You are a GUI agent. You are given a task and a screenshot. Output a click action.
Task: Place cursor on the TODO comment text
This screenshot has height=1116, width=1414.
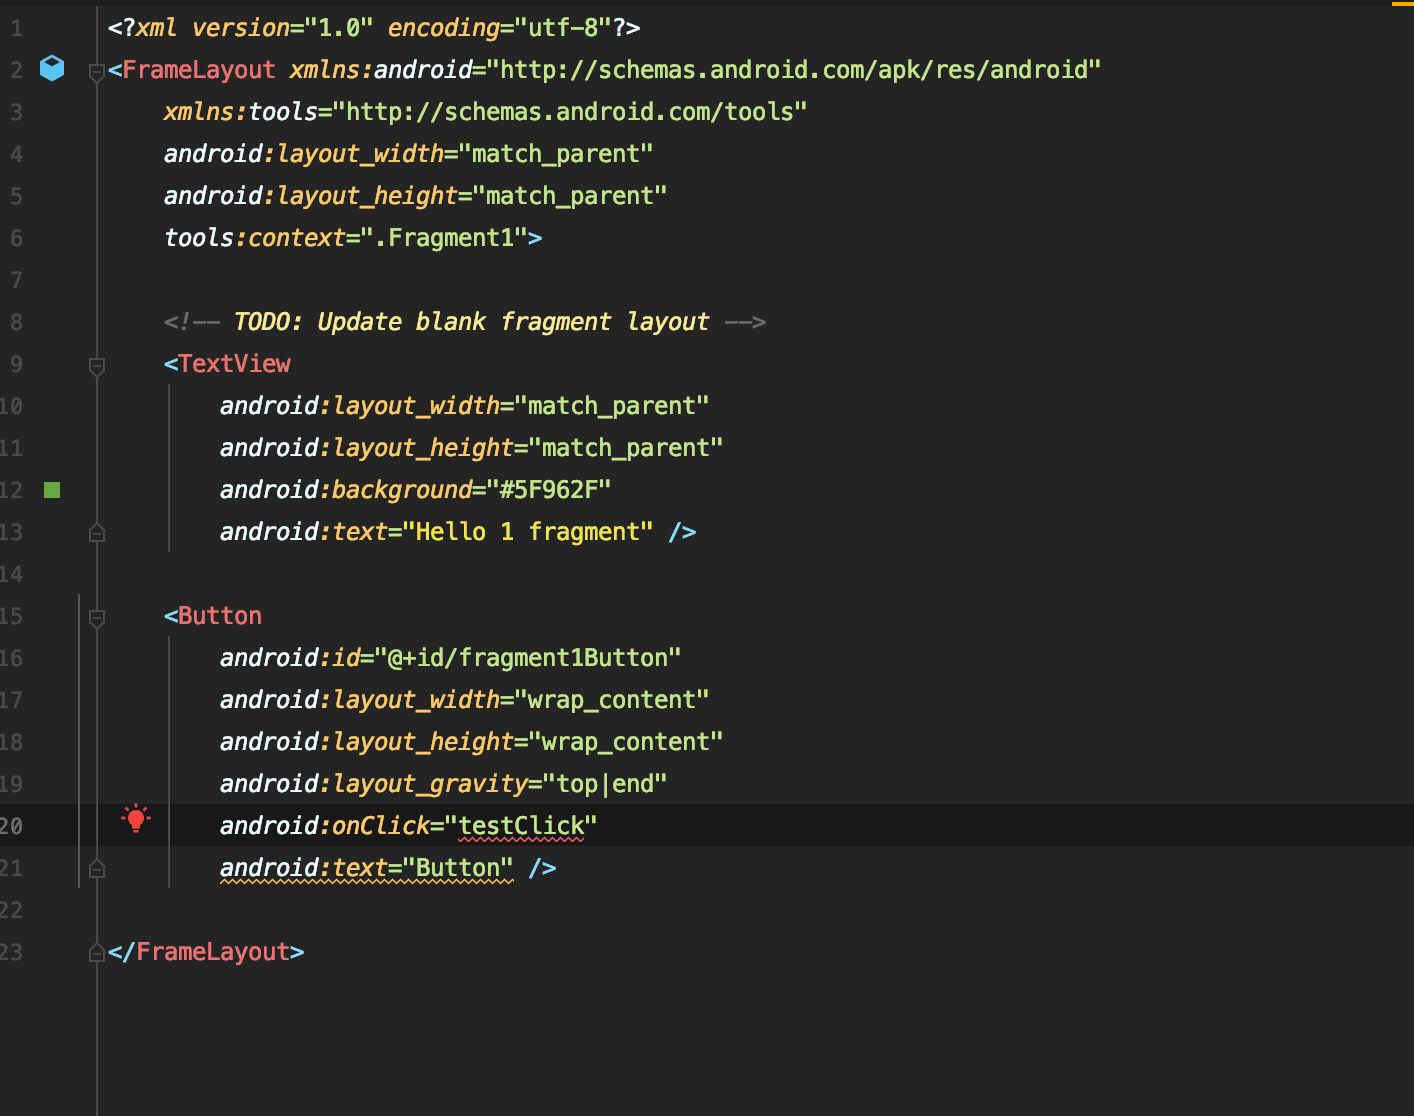(470, 322)
